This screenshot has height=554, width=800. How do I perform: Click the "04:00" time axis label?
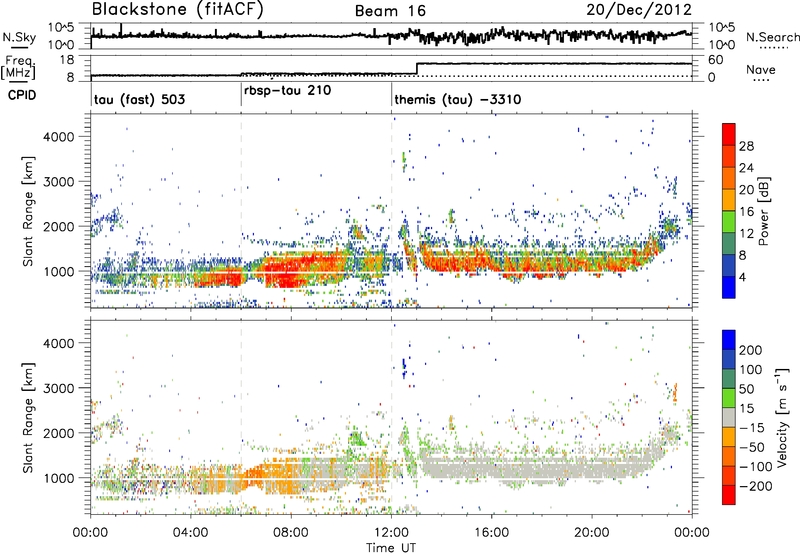coord(190,533)
